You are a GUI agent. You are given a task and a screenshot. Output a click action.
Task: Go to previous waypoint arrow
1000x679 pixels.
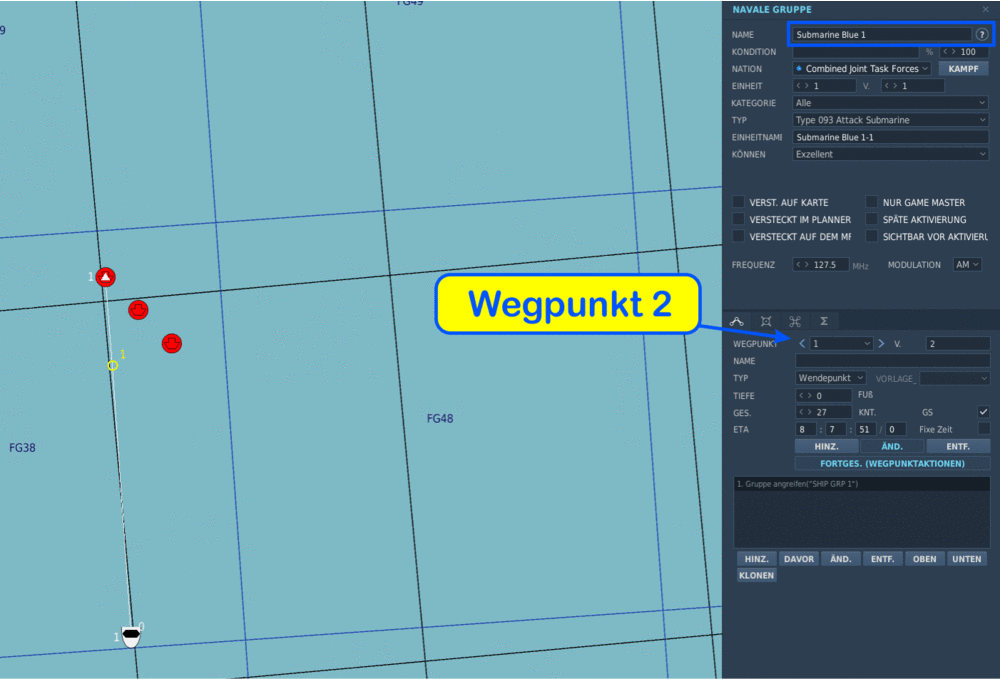tap(802, 344)
